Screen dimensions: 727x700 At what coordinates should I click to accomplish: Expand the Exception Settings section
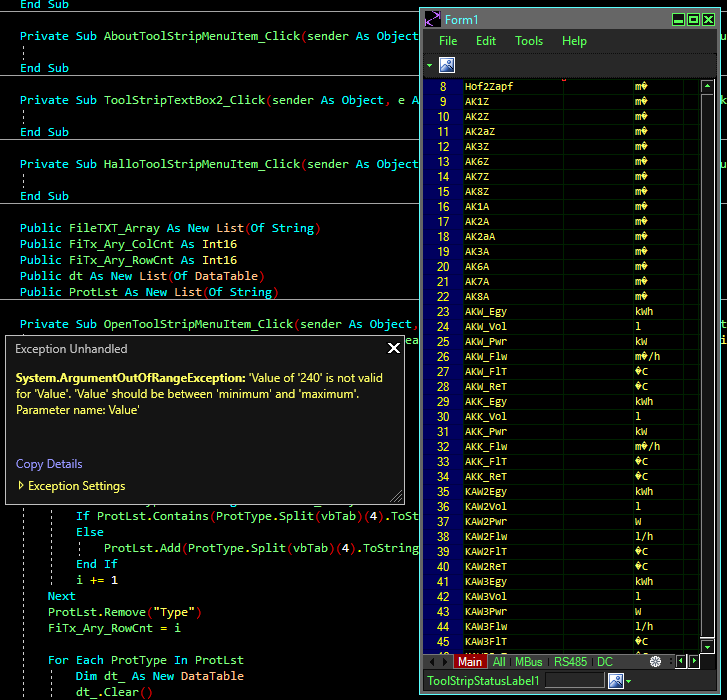[x=71, y=486]
